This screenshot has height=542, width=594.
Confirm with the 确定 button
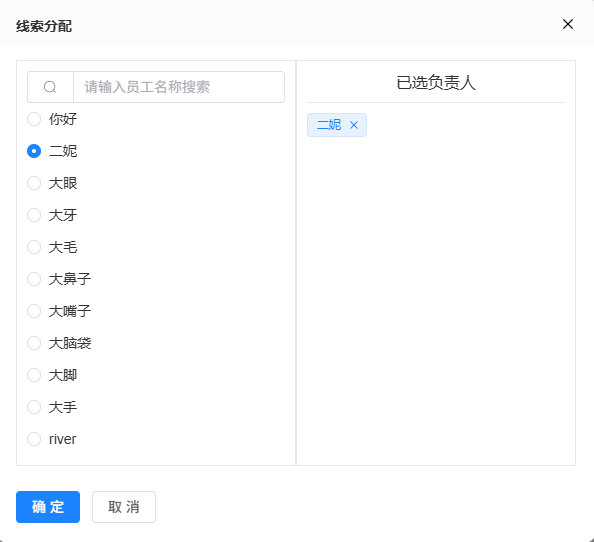pos(48,507)
